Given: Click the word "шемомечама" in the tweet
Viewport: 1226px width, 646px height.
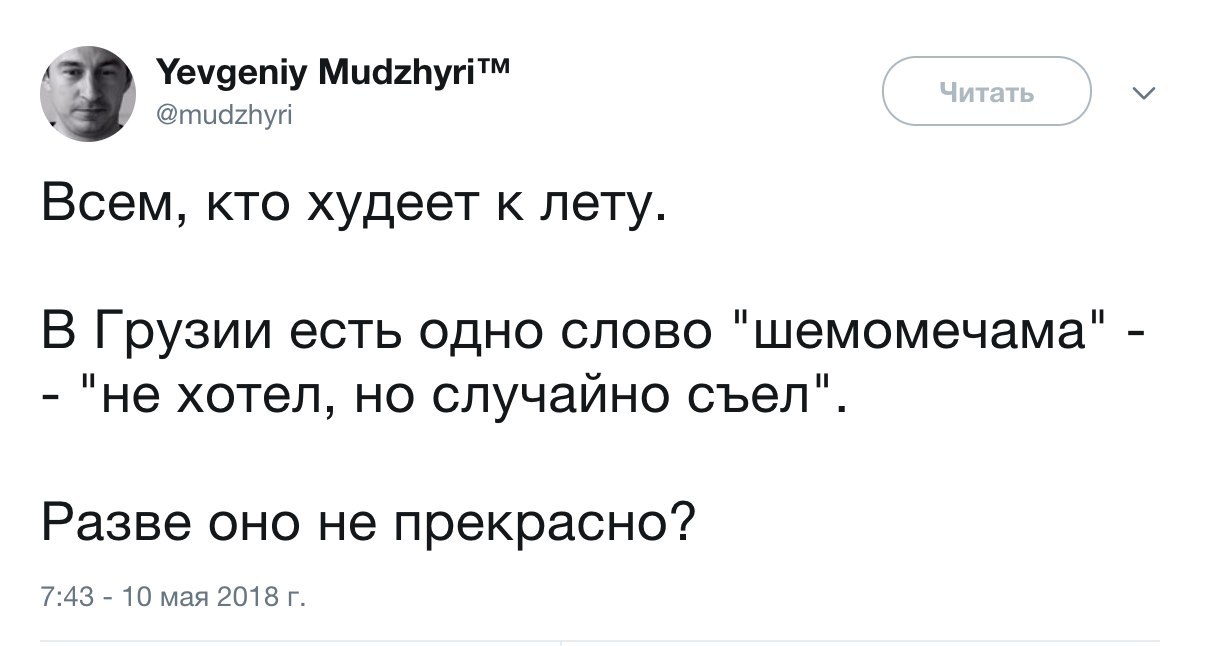Looking at the screenshot, I should click(x=916, y=328).
